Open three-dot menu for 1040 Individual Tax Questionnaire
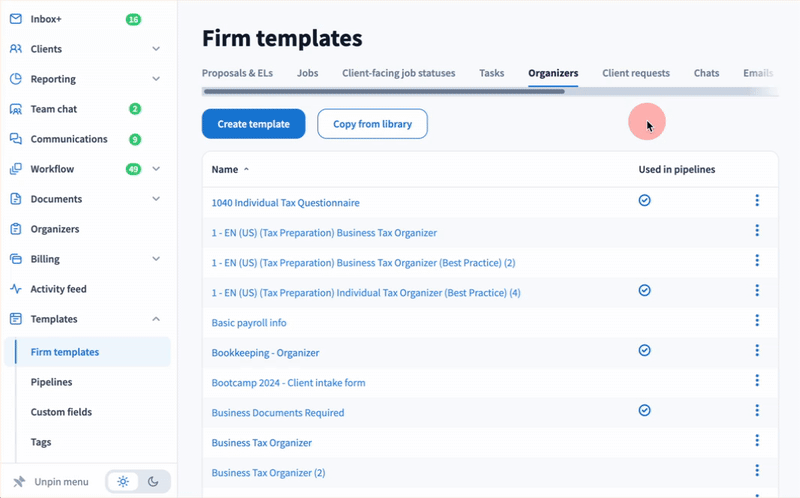Image resolution: width=800 pixels, height=498 pixels. (757, 201)
